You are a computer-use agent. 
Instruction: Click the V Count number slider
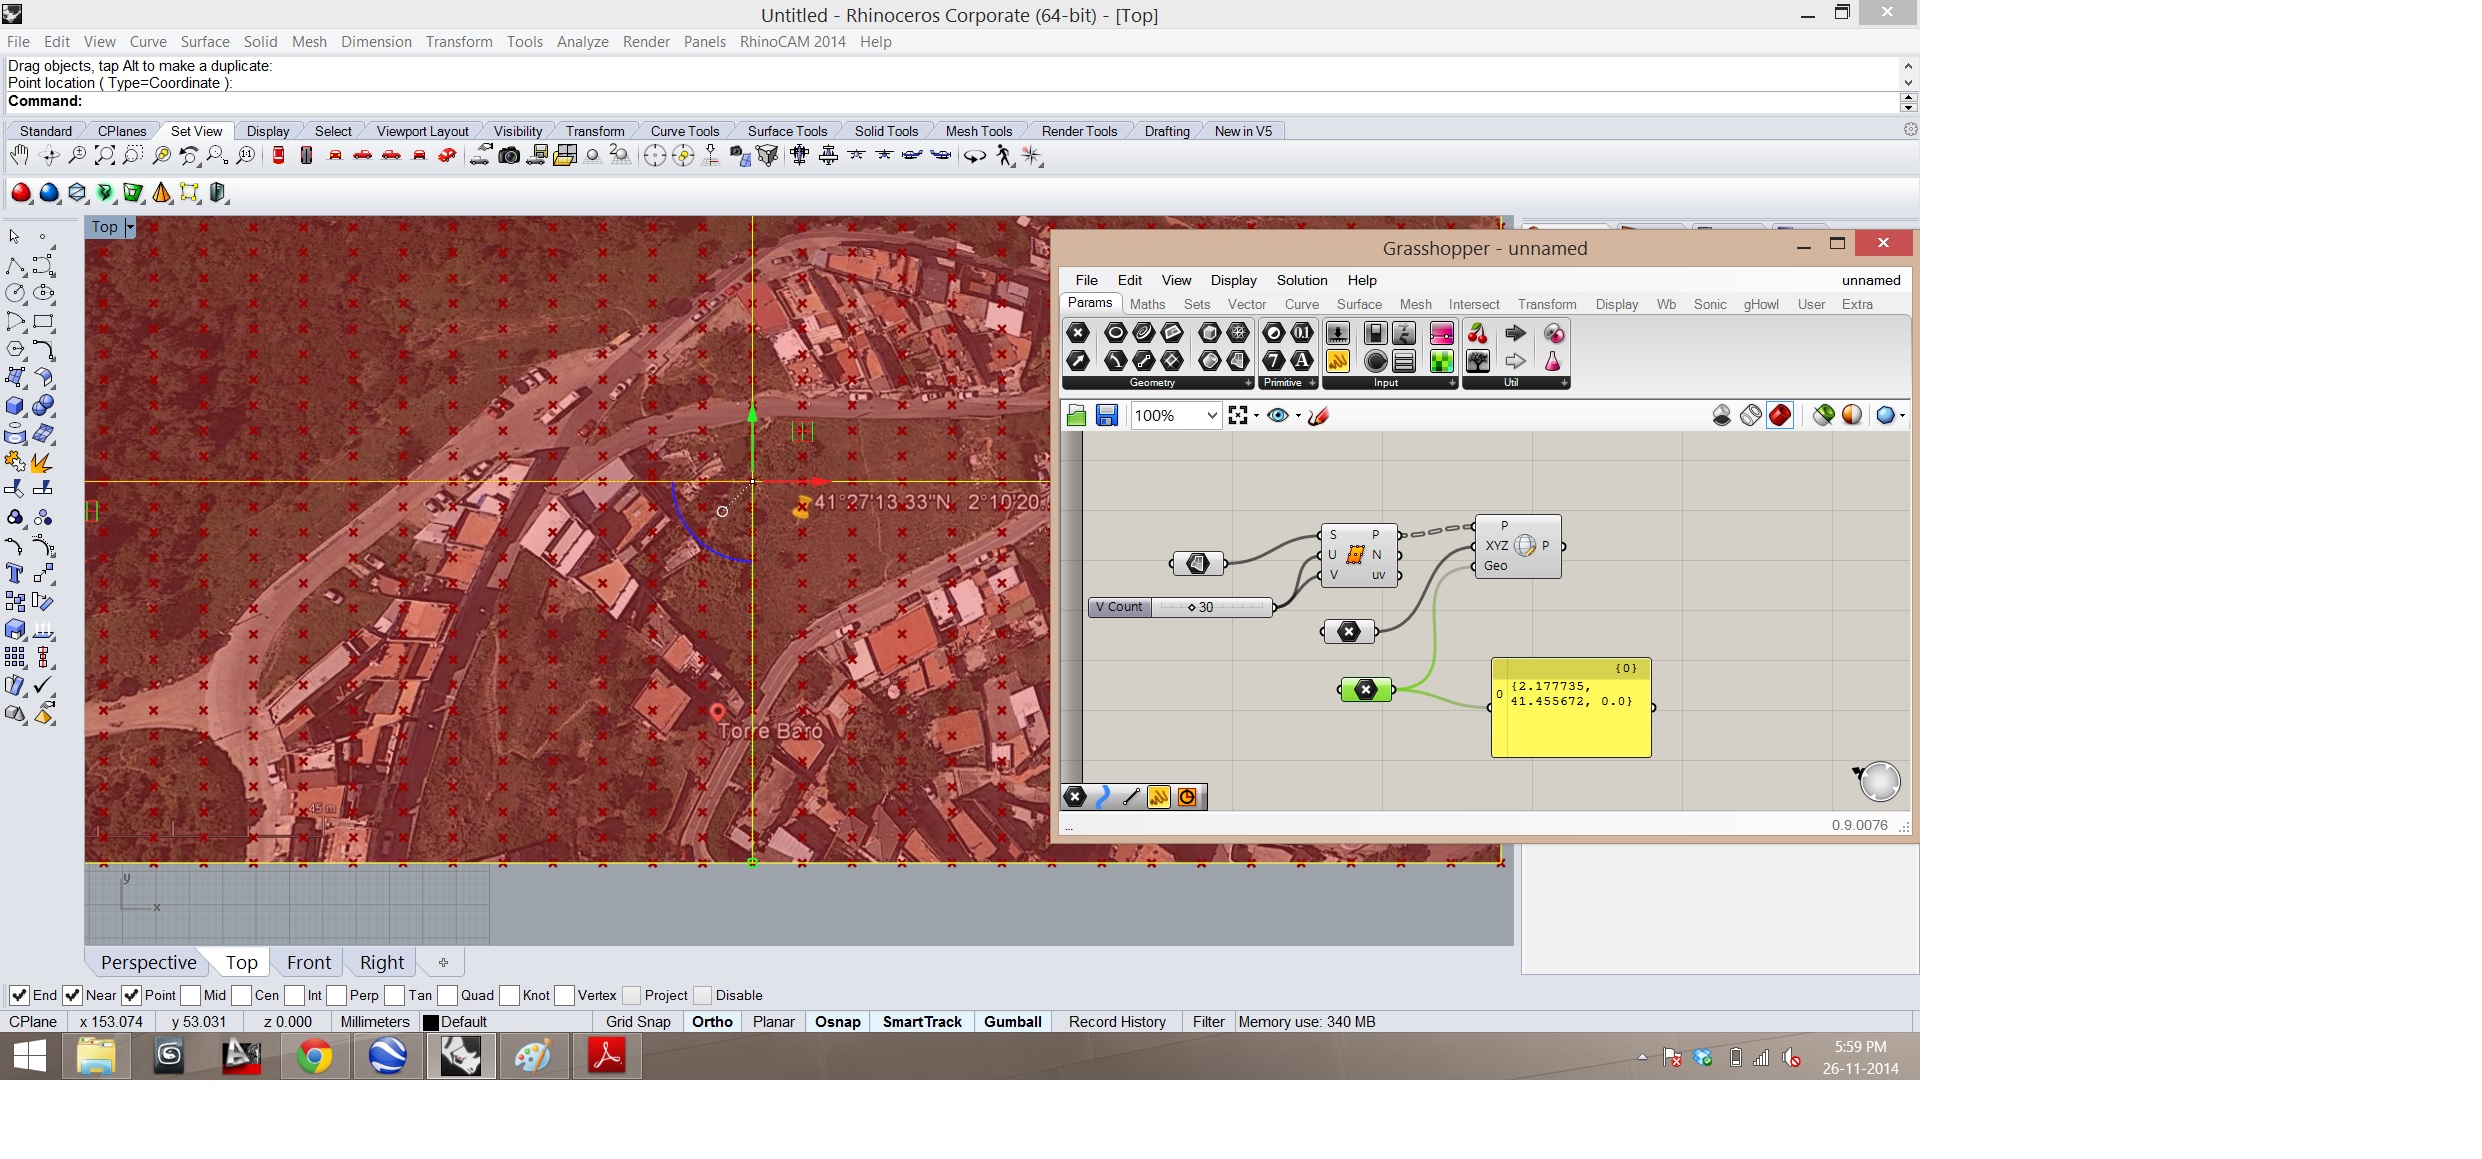1211,607
